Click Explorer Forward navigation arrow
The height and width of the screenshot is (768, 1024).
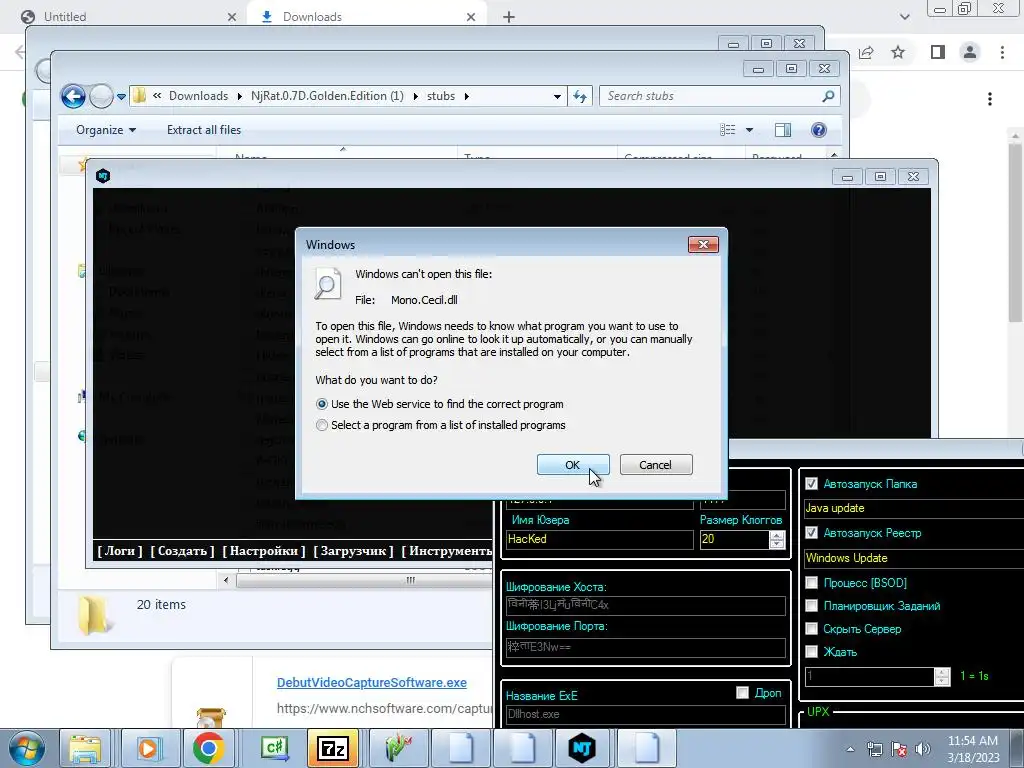click(101, 97)
